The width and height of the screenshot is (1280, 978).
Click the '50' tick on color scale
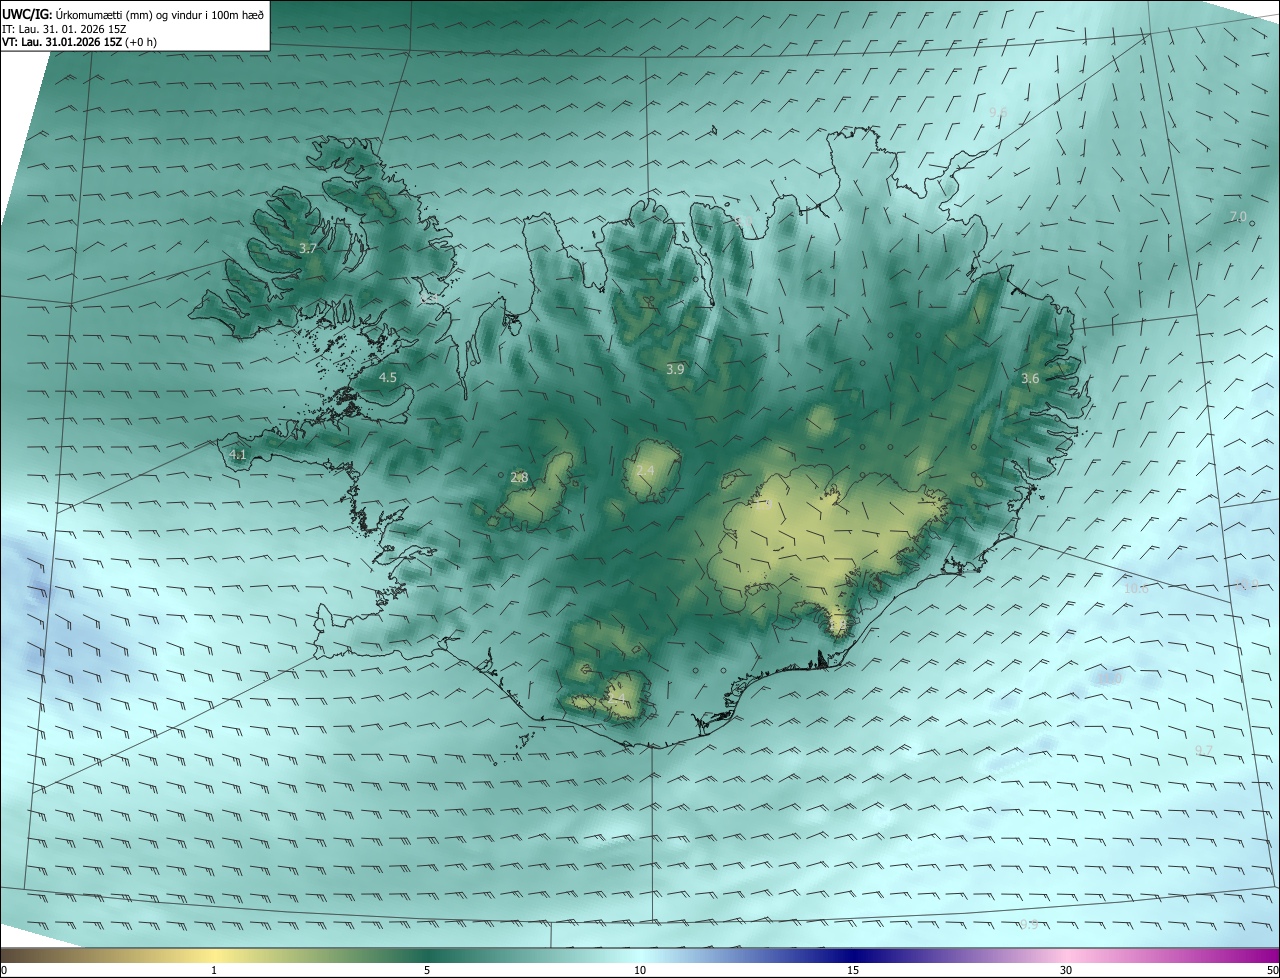pyautogui.click(x=1272, y=970)
